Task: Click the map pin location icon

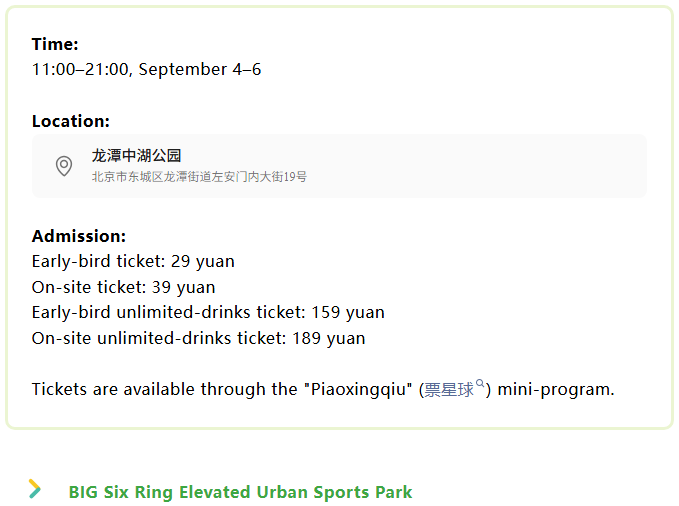Action: pos(64,166)
